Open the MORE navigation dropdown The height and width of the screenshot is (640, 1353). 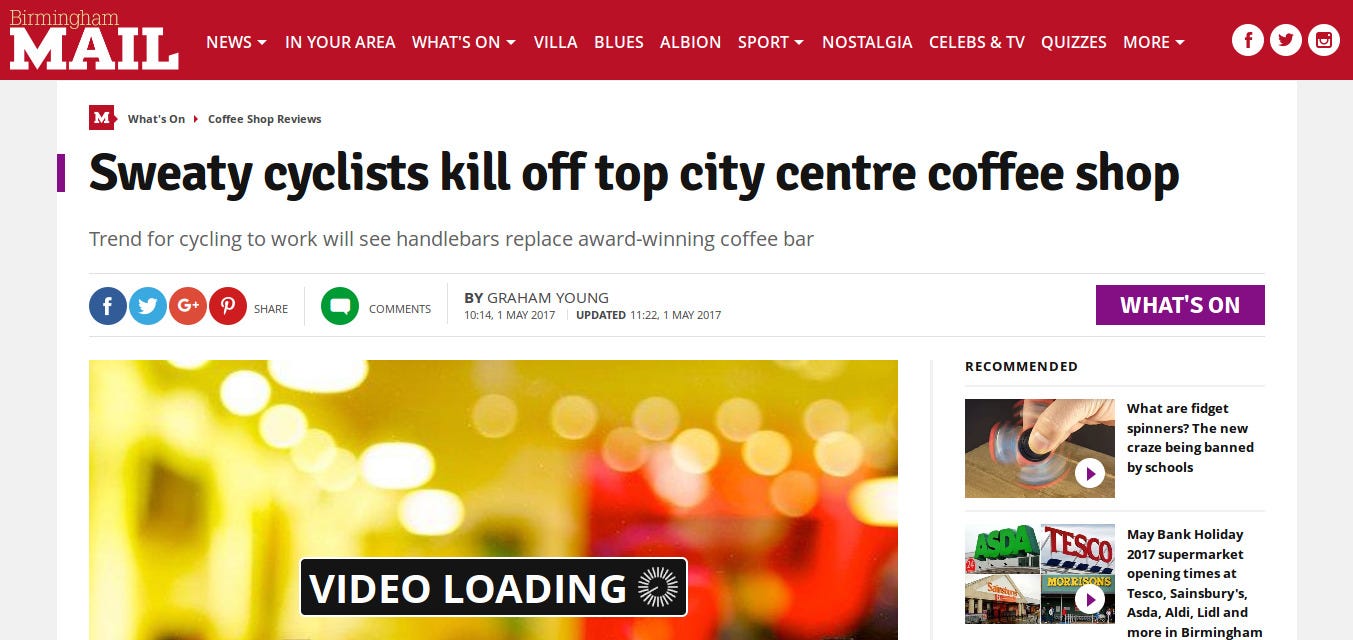click(1154, 42)
